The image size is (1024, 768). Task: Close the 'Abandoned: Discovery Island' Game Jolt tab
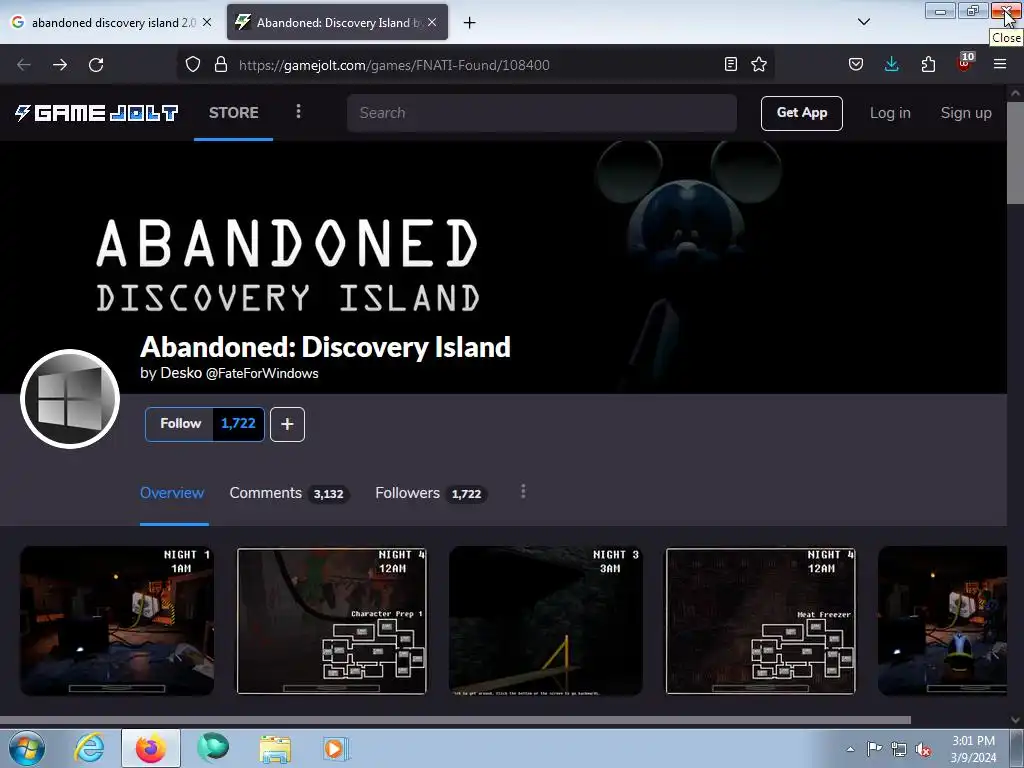tap(432, 22)
